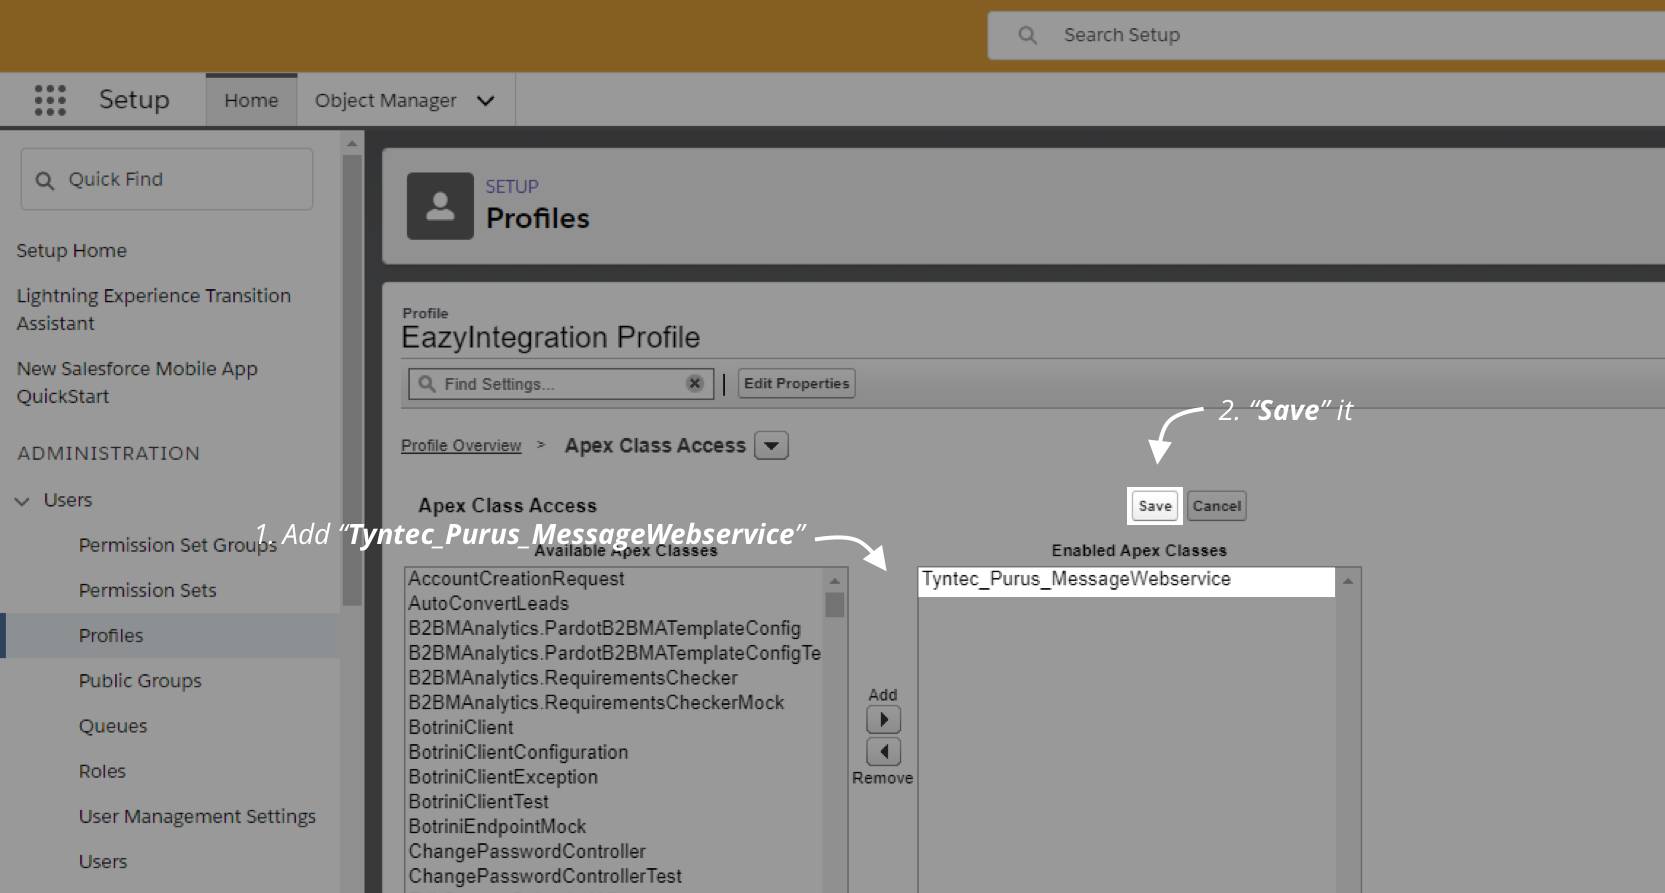Select BotriniEndpointMock in available classes
Image resolution: width=1665 pixels, height=893 pixels.
pyautogui.click(x=497, y=827)
